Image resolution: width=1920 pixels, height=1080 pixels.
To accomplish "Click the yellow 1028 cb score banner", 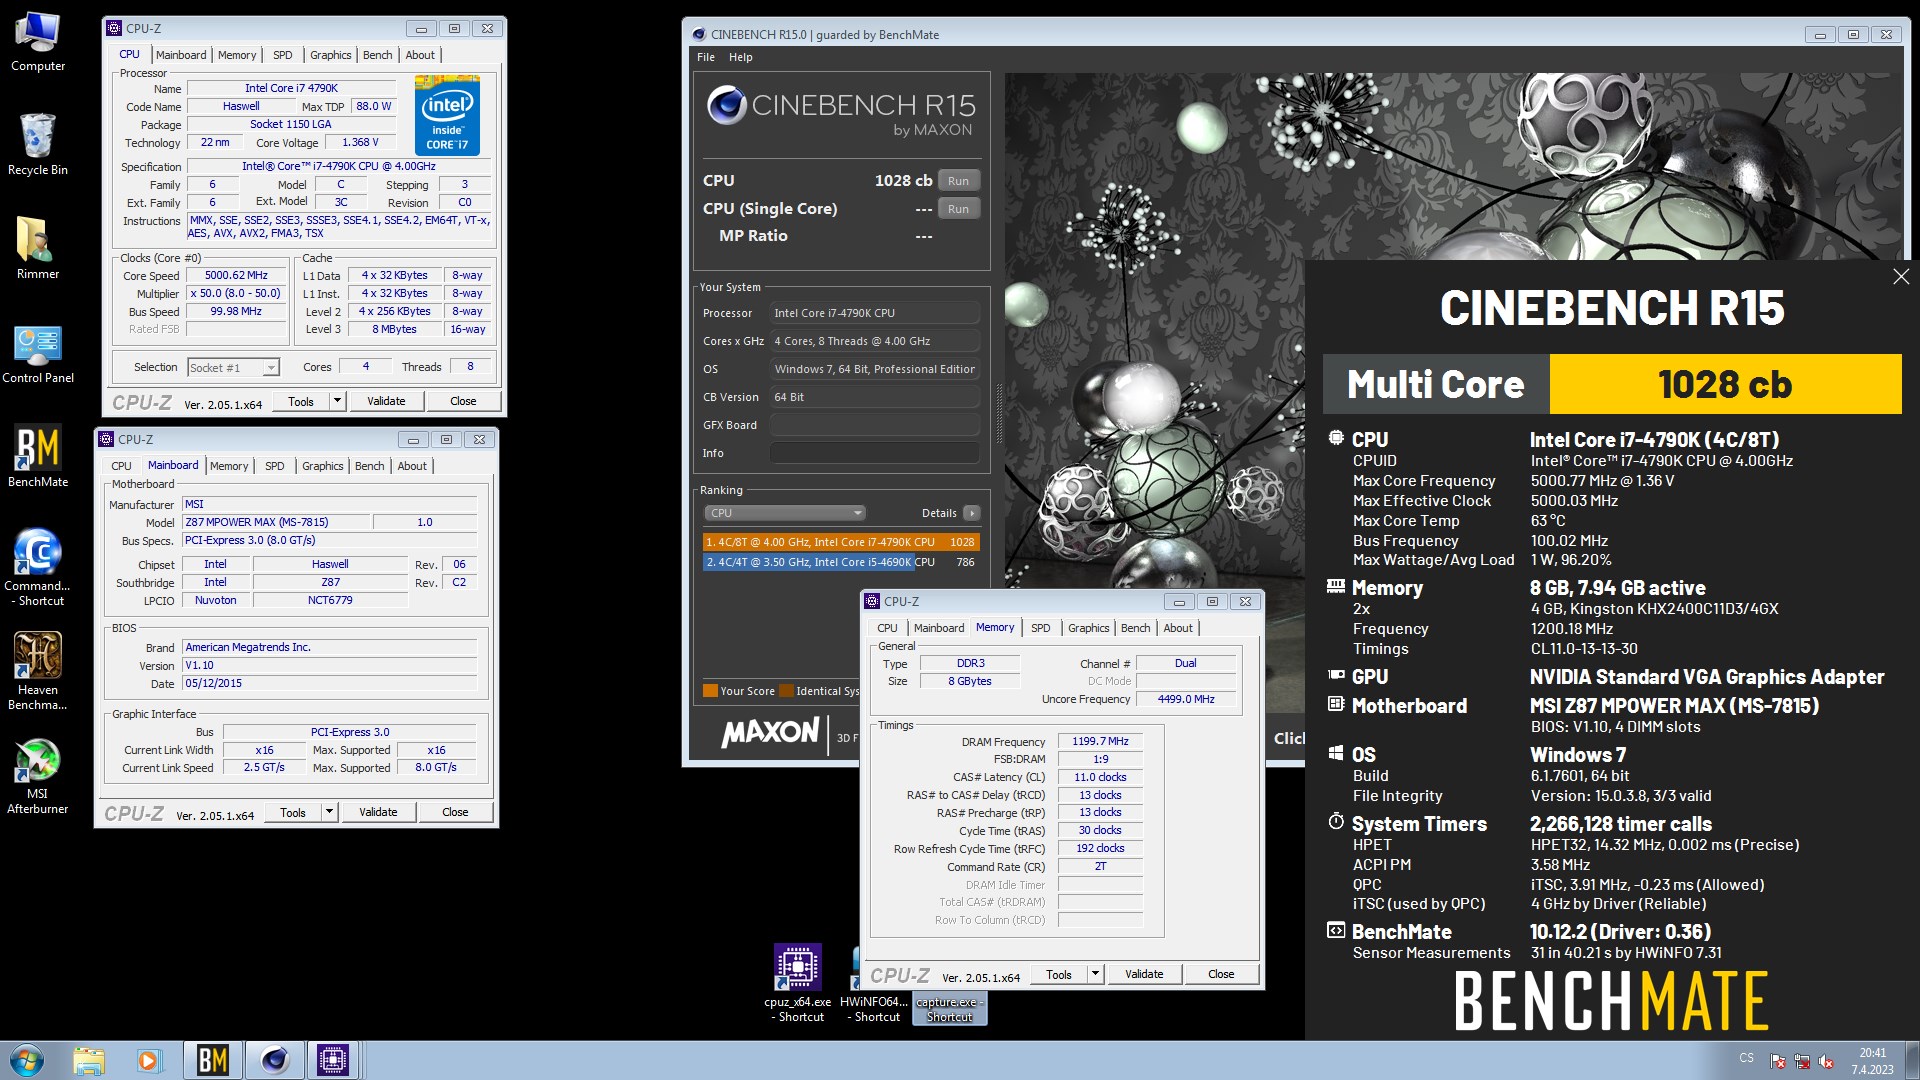I will click(1725, 384).
